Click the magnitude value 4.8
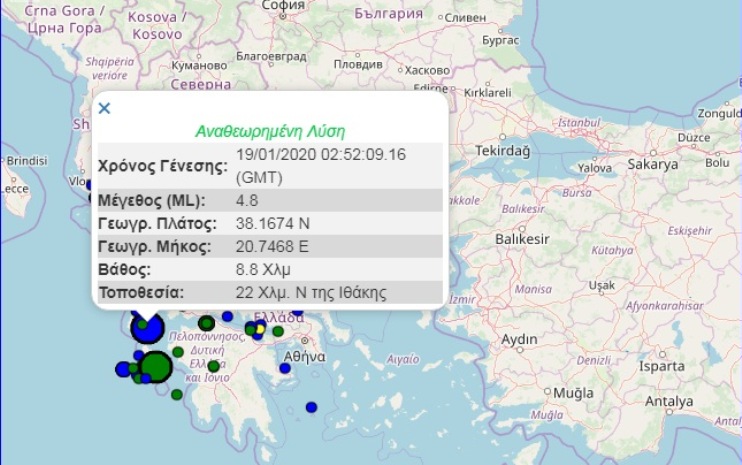The width and height of the screenshot is (742, 465). (x=247, y=199)
